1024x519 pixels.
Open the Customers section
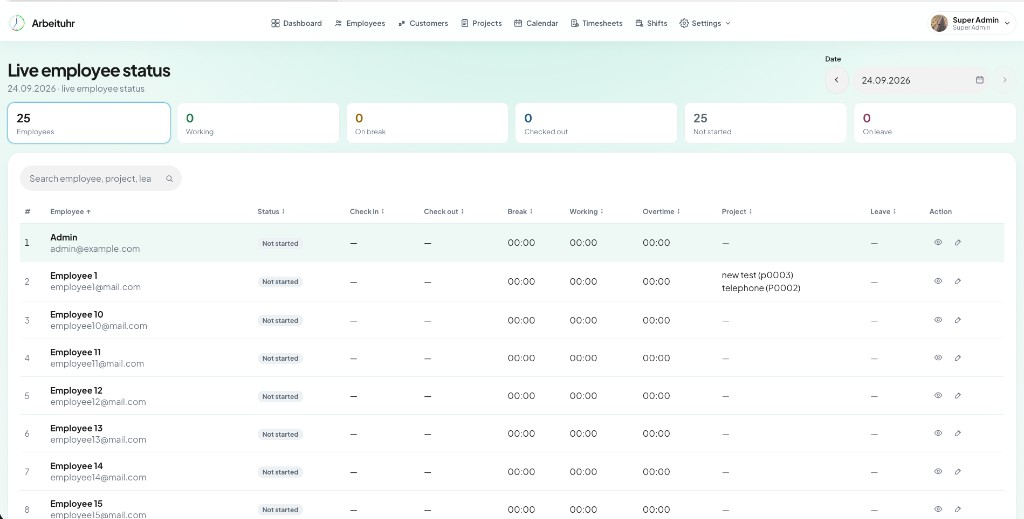tap(423, 23)
